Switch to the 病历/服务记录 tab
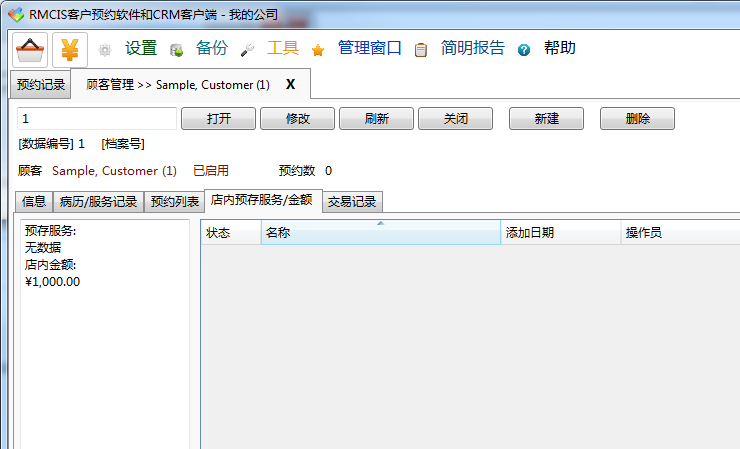The height and width of the screenshot is (449, 740). point(98,202)
